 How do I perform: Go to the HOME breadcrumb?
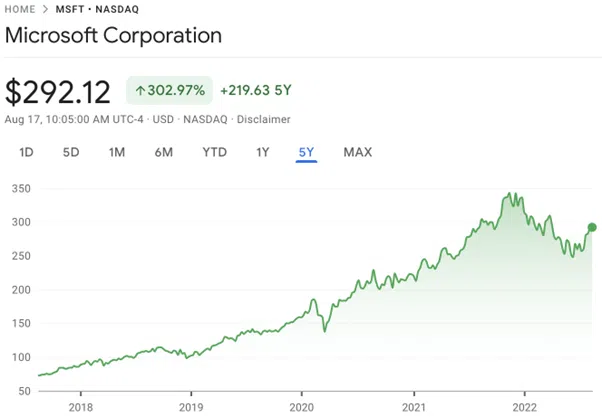pyautogui.click(x=21, y=9)
